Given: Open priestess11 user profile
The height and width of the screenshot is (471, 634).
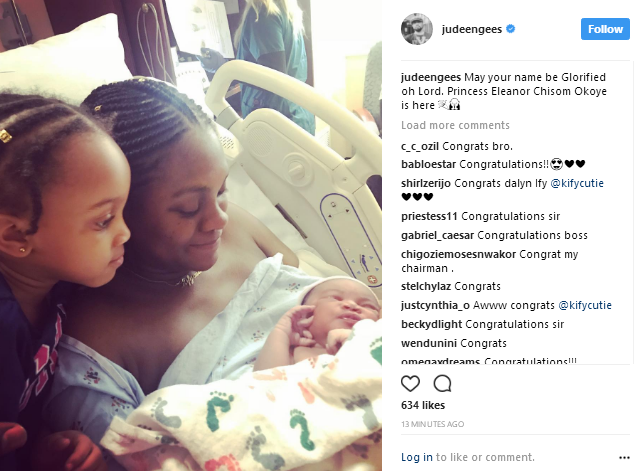Looking at the screenshot, I should pyautogui.click(x=429, y=216).
